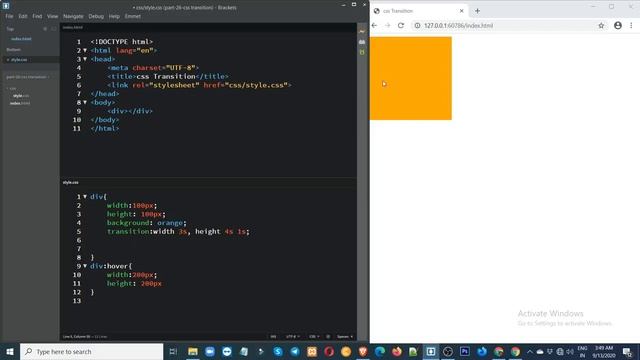Select style.css in the working files
This screenshot has width=640, height=360.
(19, 60)
